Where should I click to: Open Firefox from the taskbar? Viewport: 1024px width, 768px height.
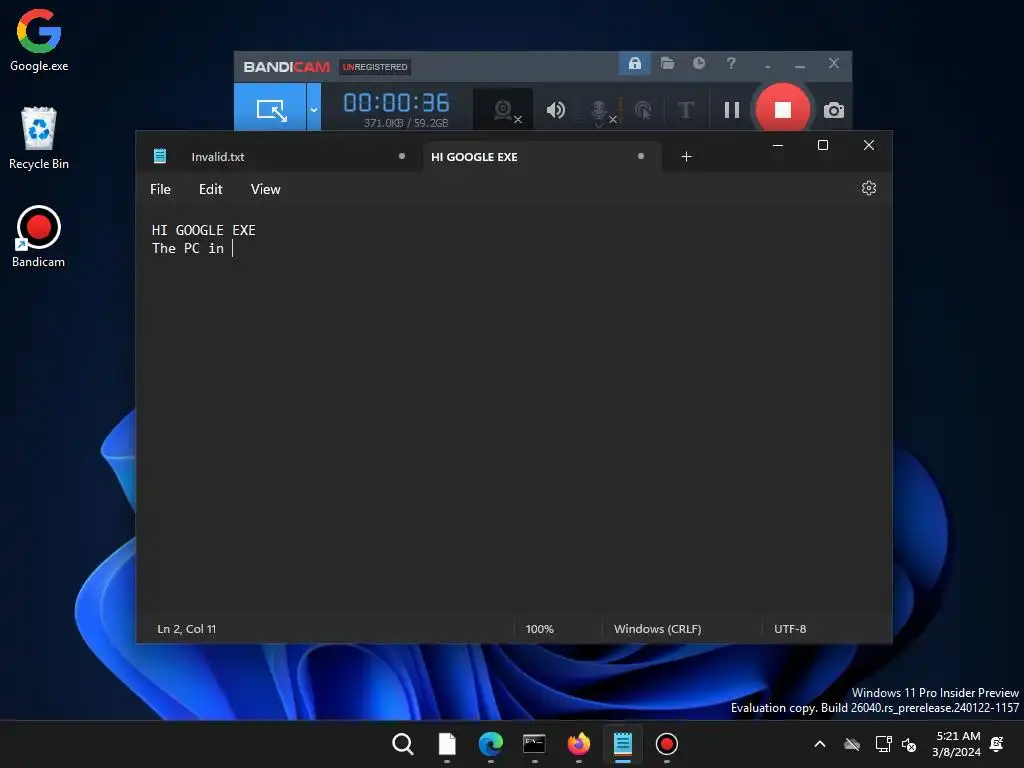[579, 744]
